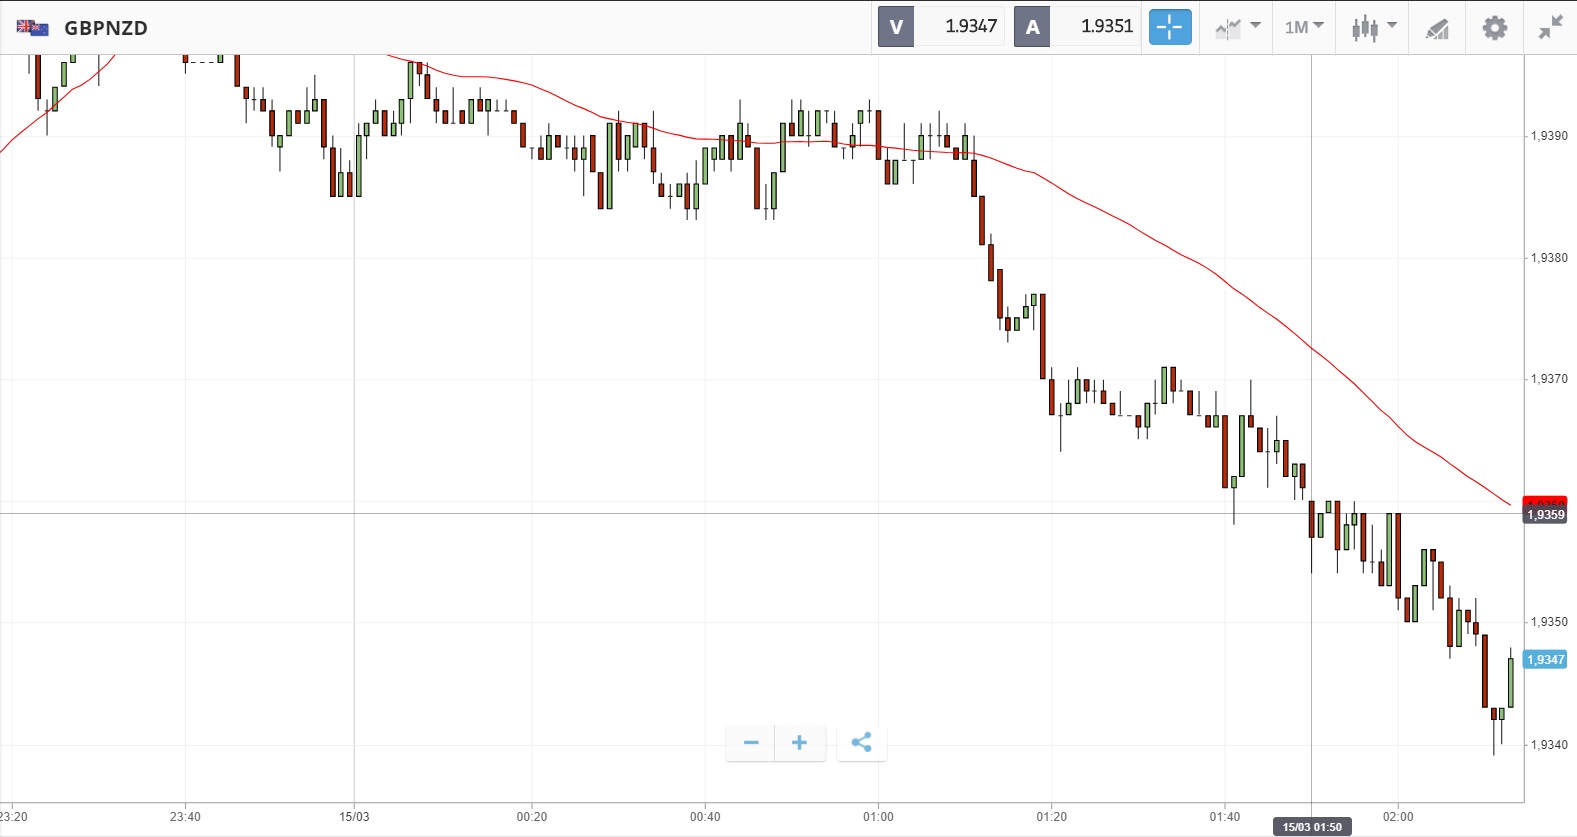Zoom out with the minus button

click(x=751, y=742)
